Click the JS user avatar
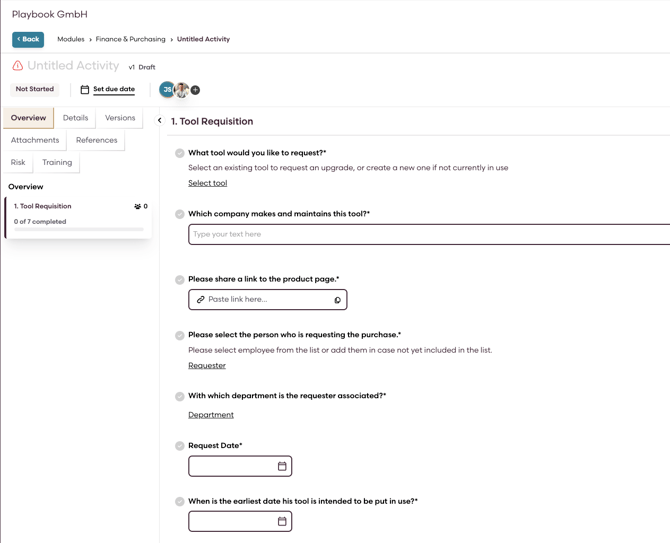 pos(167,90)
